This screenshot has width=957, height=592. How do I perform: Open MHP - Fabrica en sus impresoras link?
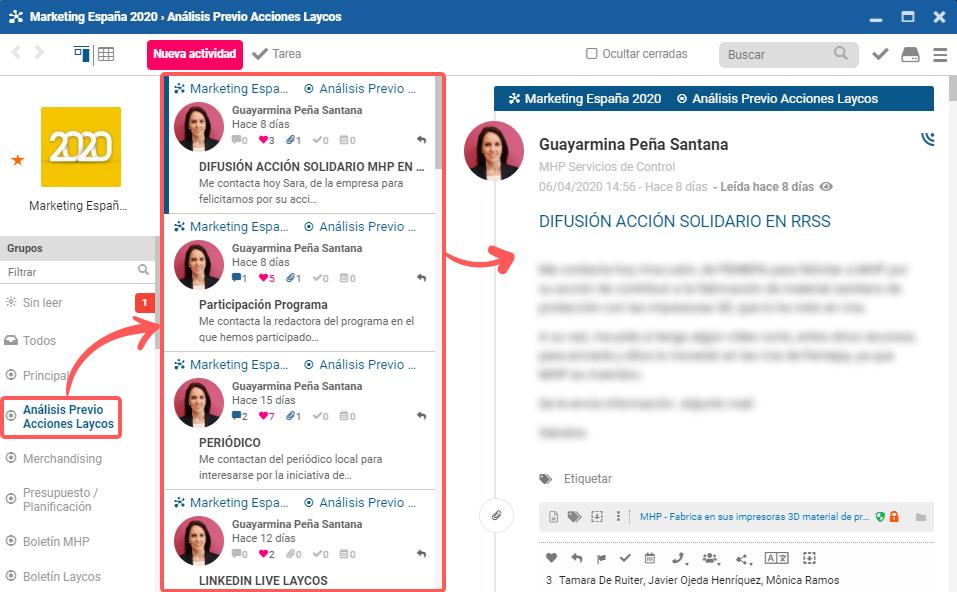(754, 516)
